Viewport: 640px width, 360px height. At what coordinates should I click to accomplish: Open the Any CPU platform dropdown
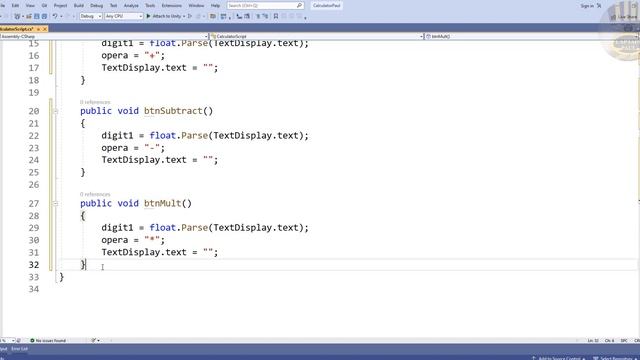pyautogui.click(x=124, y=16)
